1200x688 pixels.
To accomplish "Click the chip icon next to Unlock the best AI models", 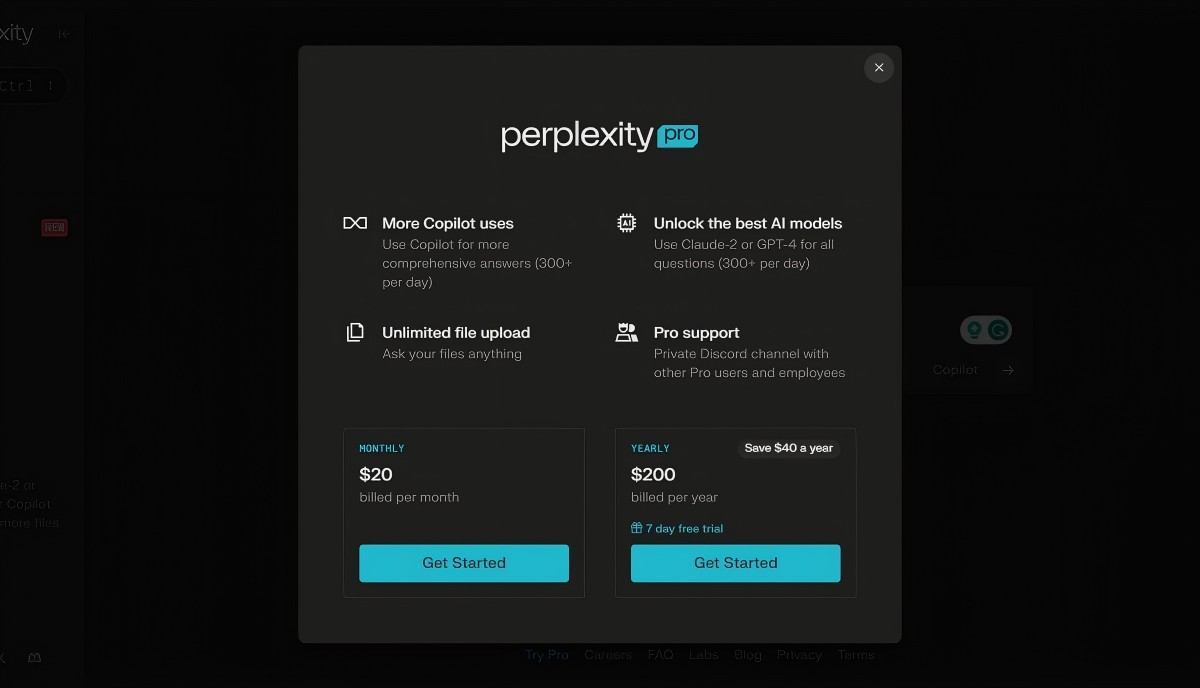I will 626,222.
